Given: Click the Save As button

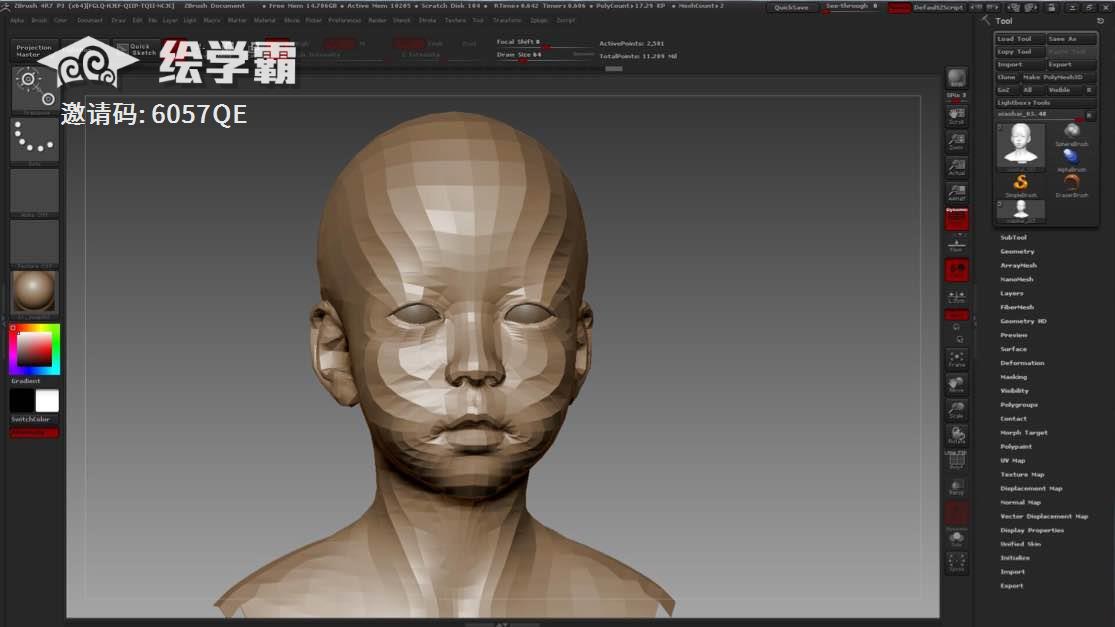Looking at the screenshot, I should click(1071, 39).
